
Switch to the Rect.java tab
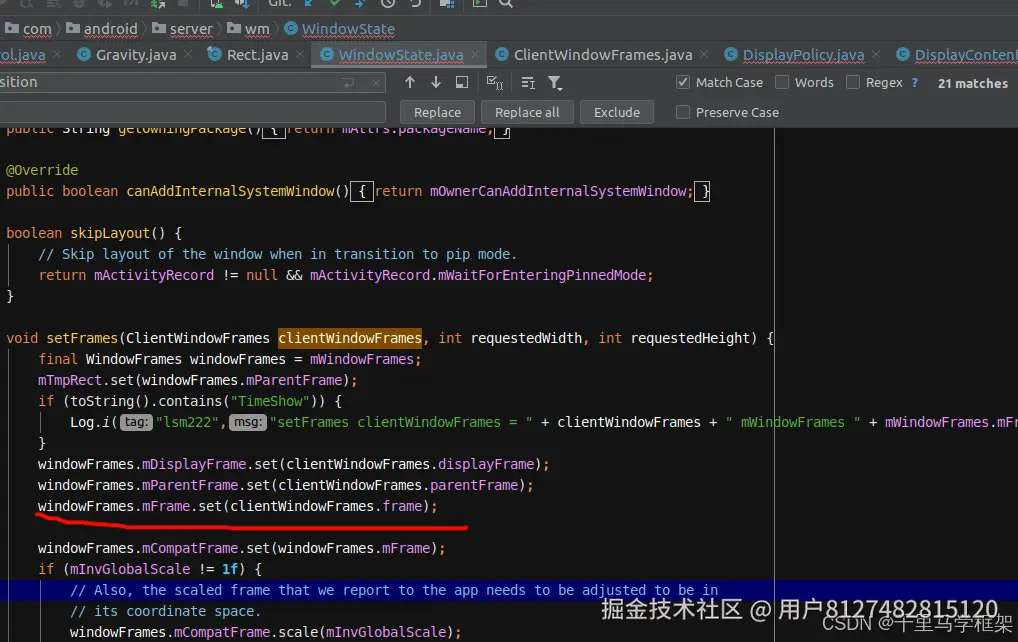click(257, 55)
